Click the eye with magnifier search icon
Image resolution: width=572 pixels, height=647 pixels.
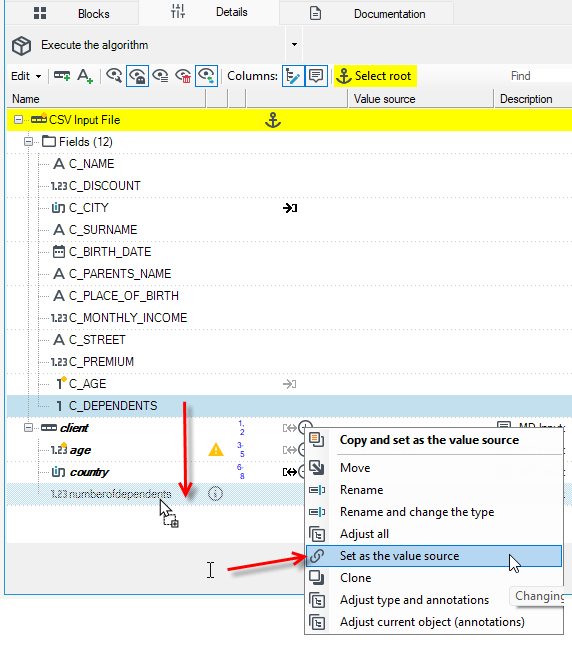point(114,76)
